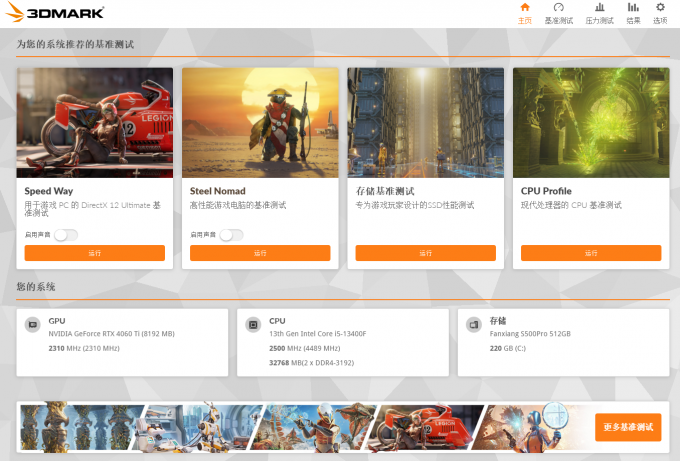The height and width of the screenshot is (461, 680).
Task: Select the 存储基准测试 card title
Action: [385, 191]
